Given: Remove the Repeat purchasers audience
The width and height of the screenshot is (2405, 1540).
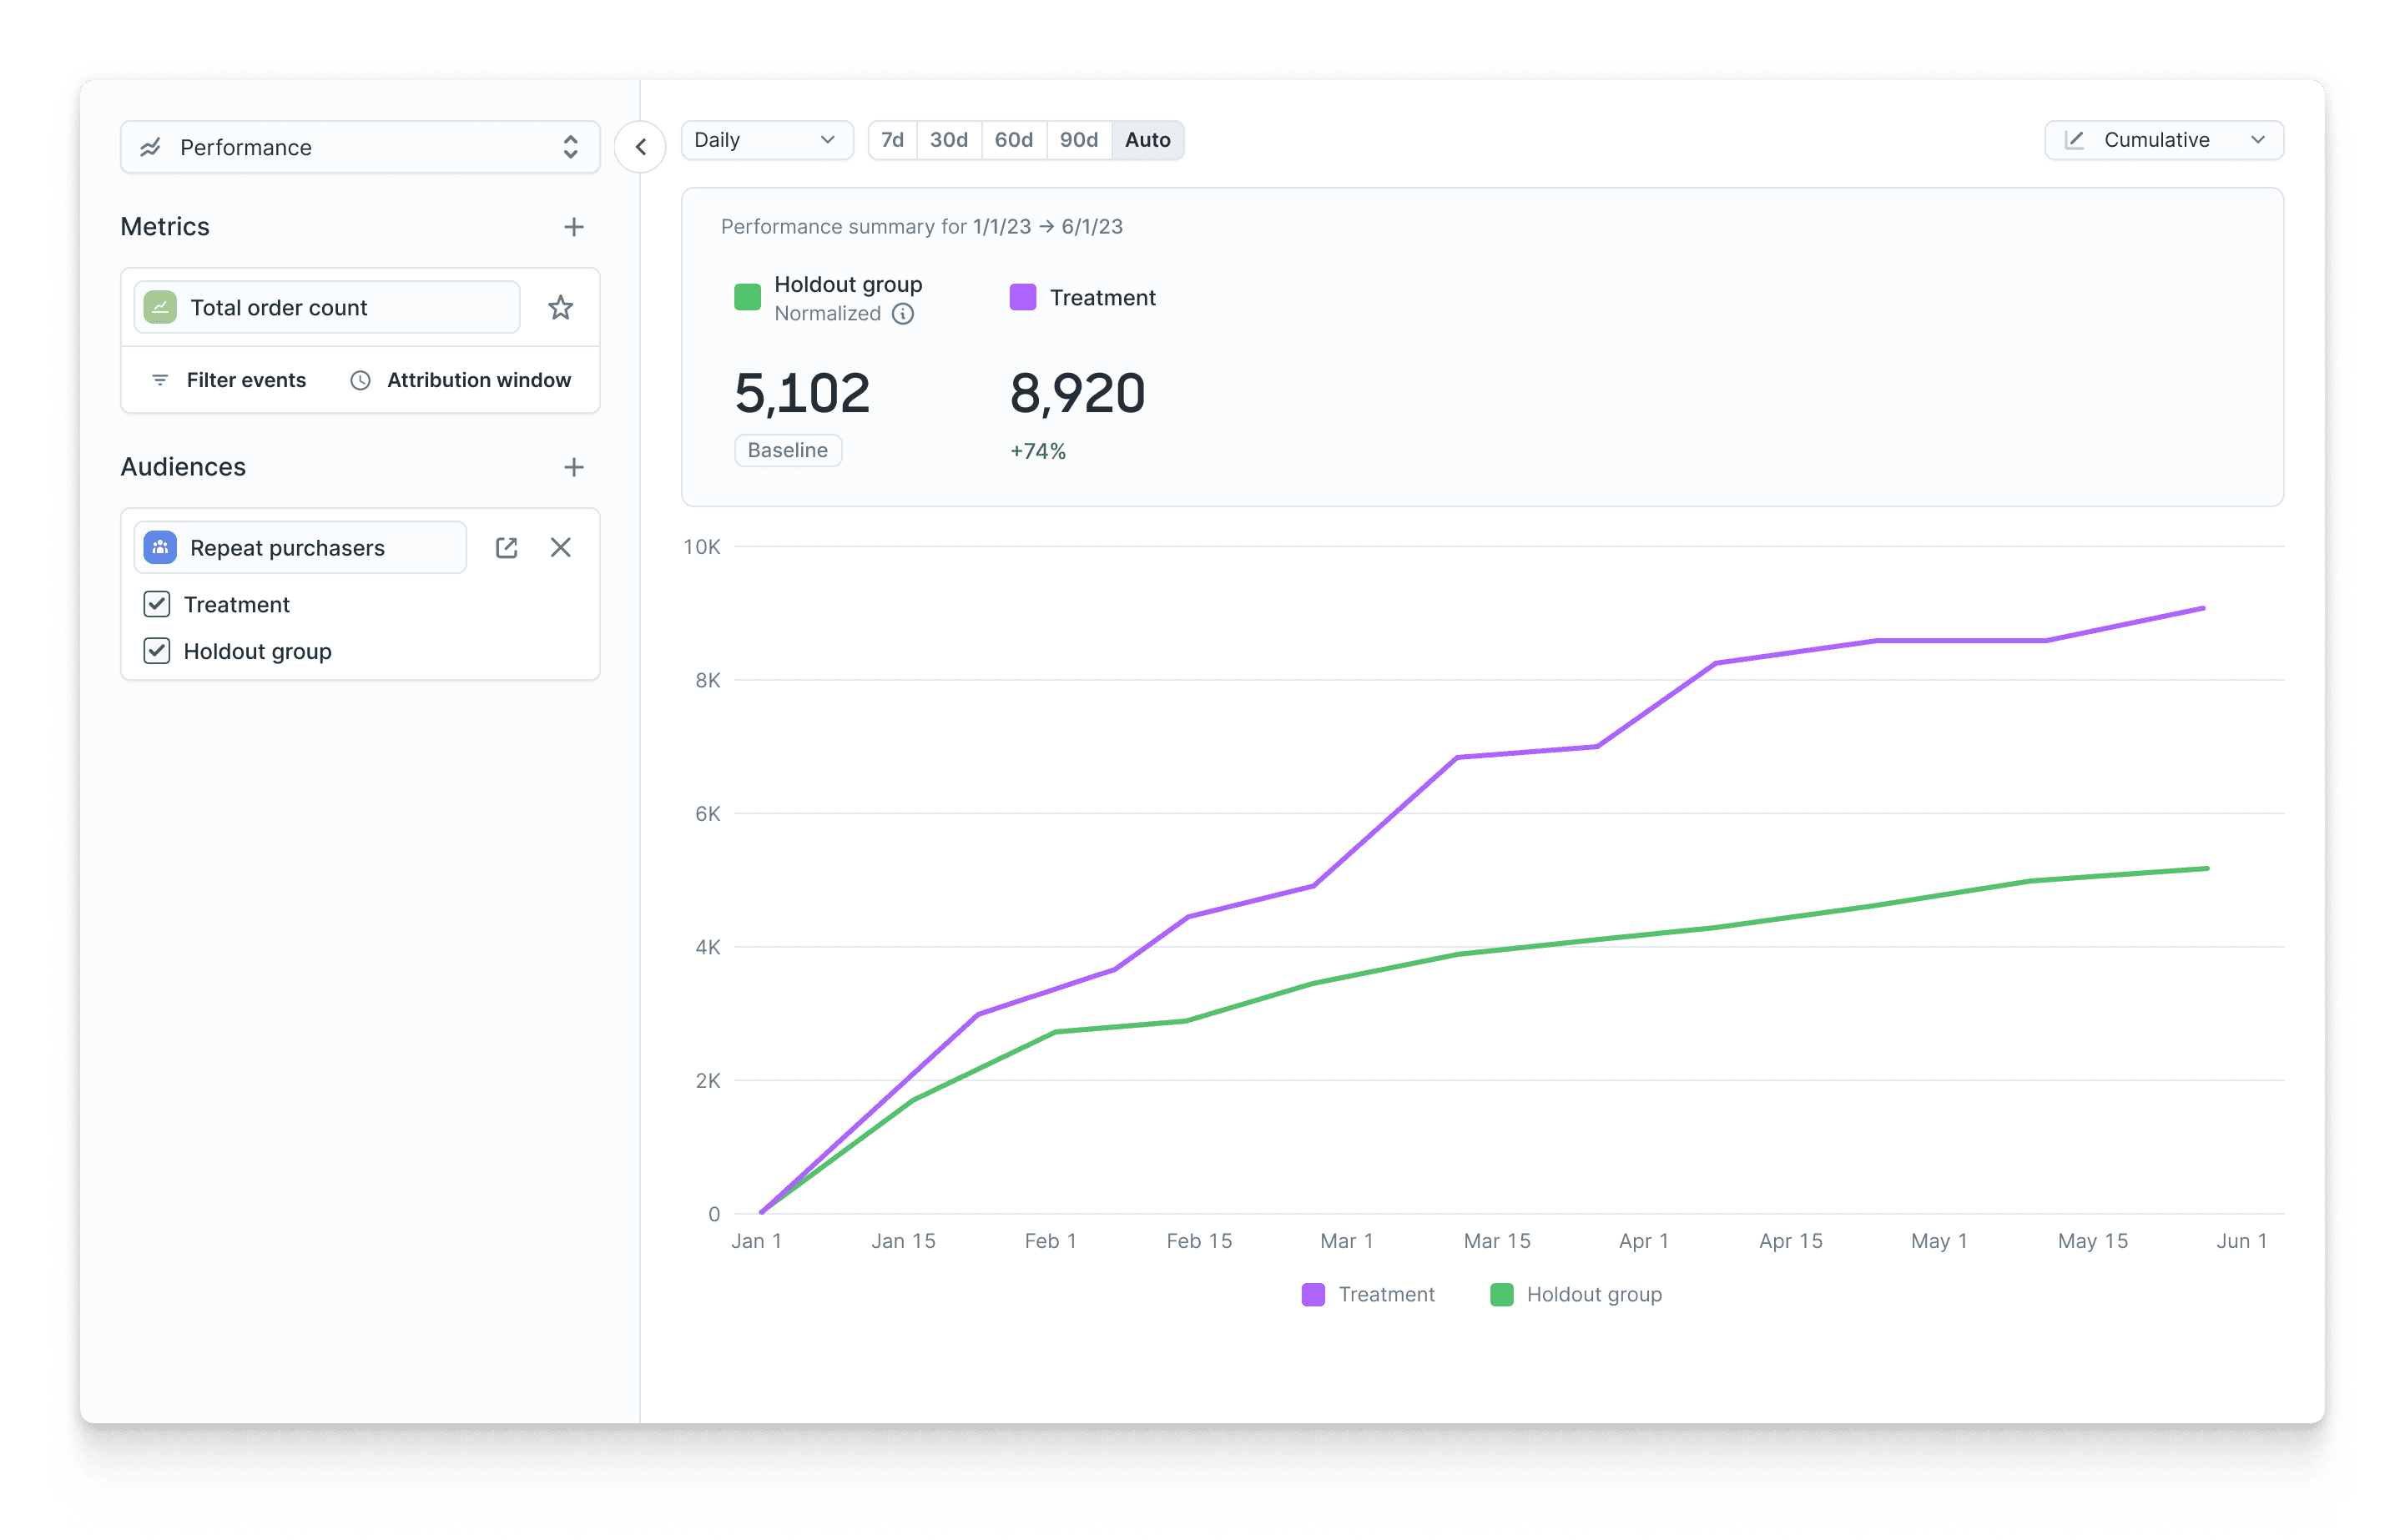Looking at the screenshot, I should click(x=561, y=547).
